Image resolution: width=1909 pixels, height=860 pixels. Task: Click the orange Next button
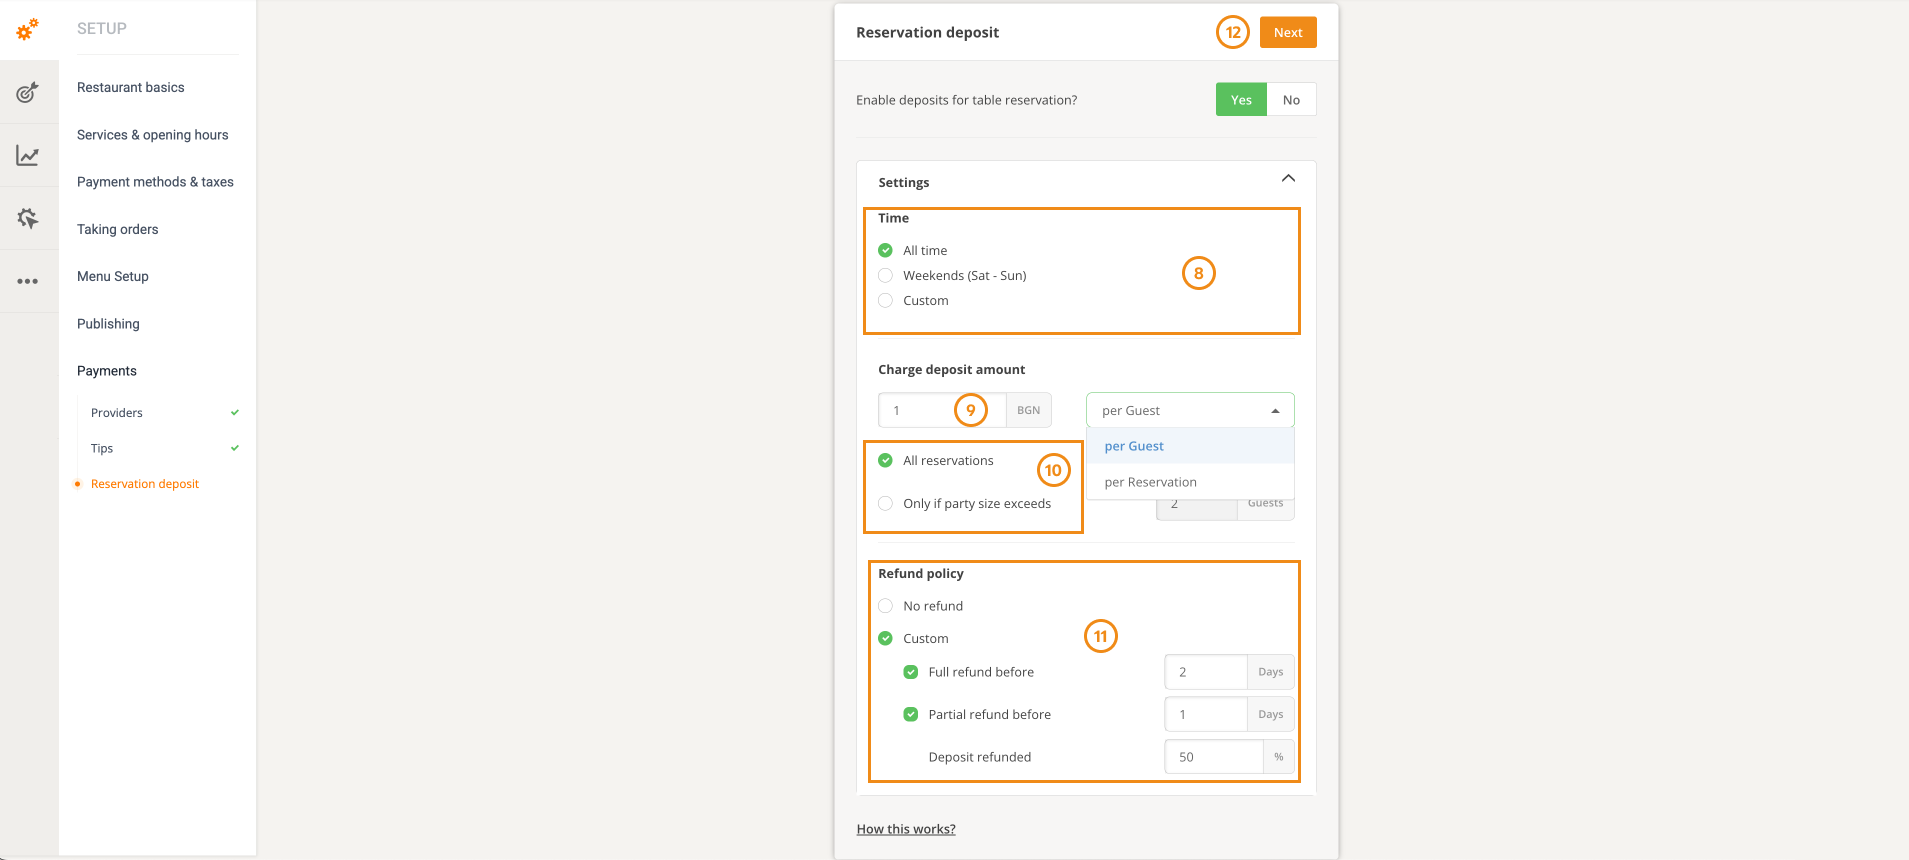coord(1287,33)
